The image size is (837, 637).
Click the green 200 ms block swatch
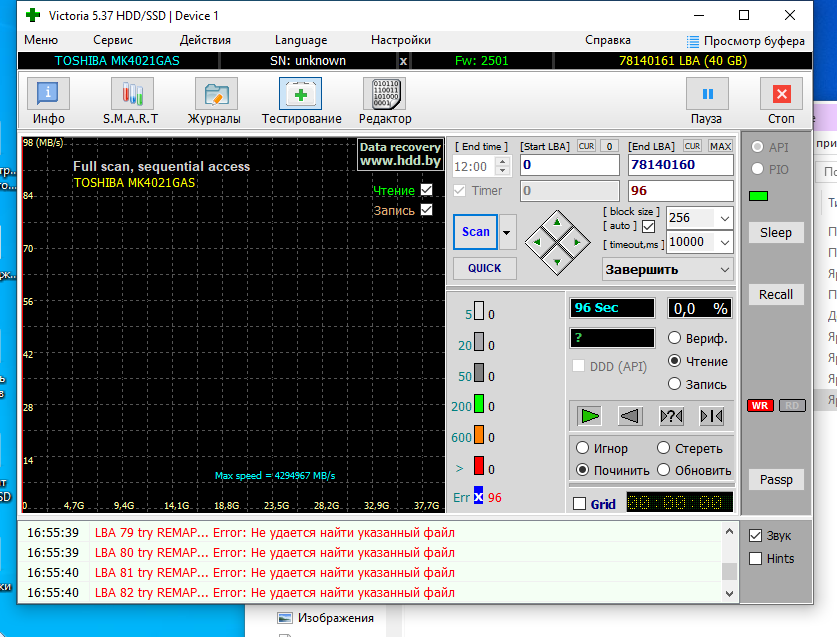(x=479, y=404)
